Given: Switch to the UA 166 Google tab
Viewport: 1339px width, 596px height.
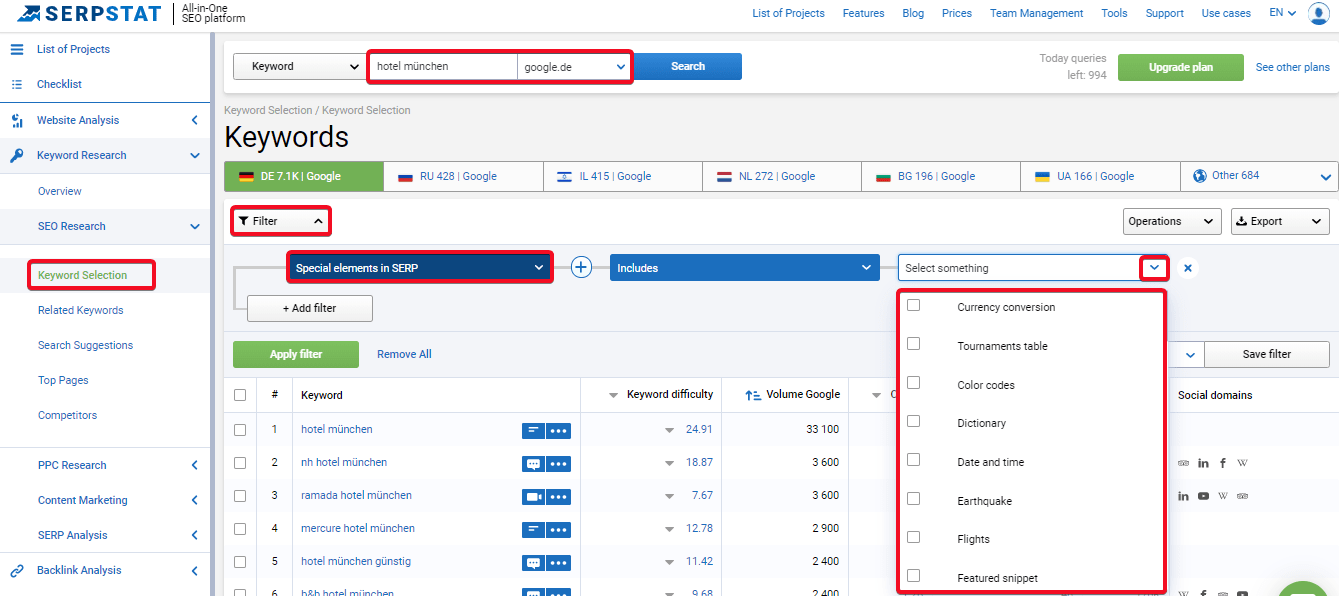Looking at the screenshot, I should coord(1100,176).
